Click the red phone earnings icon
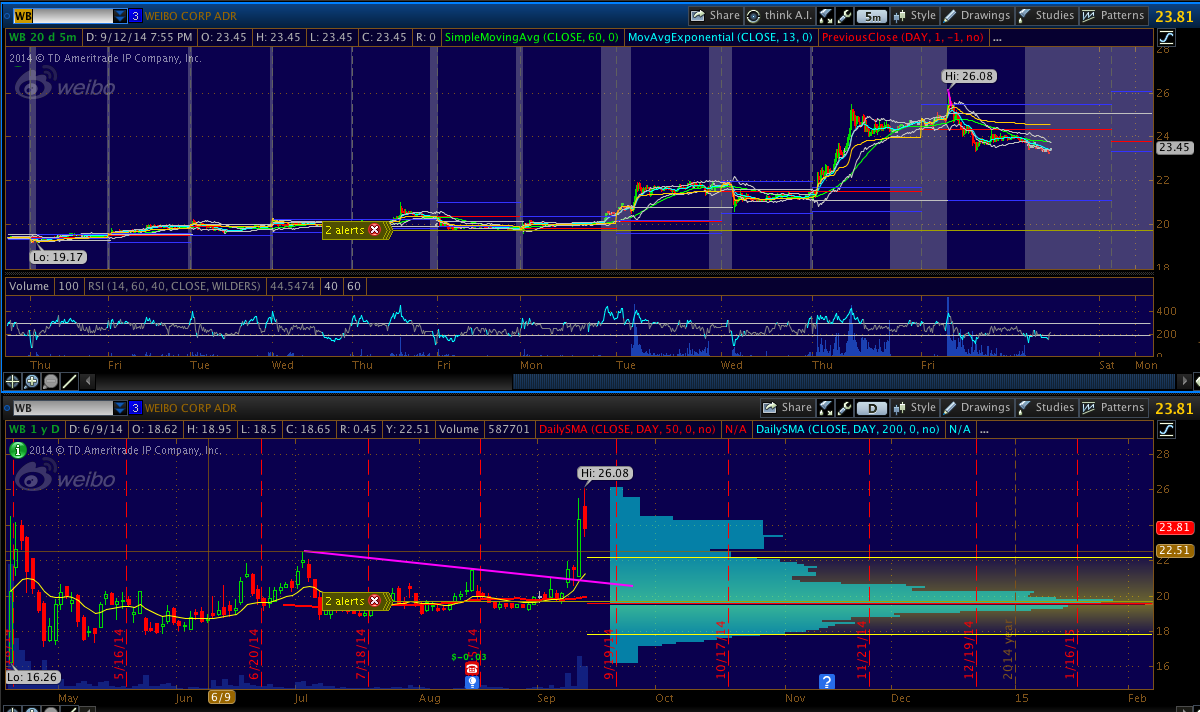Viewport: 1200px width, 712px height. tap(472, 667)
